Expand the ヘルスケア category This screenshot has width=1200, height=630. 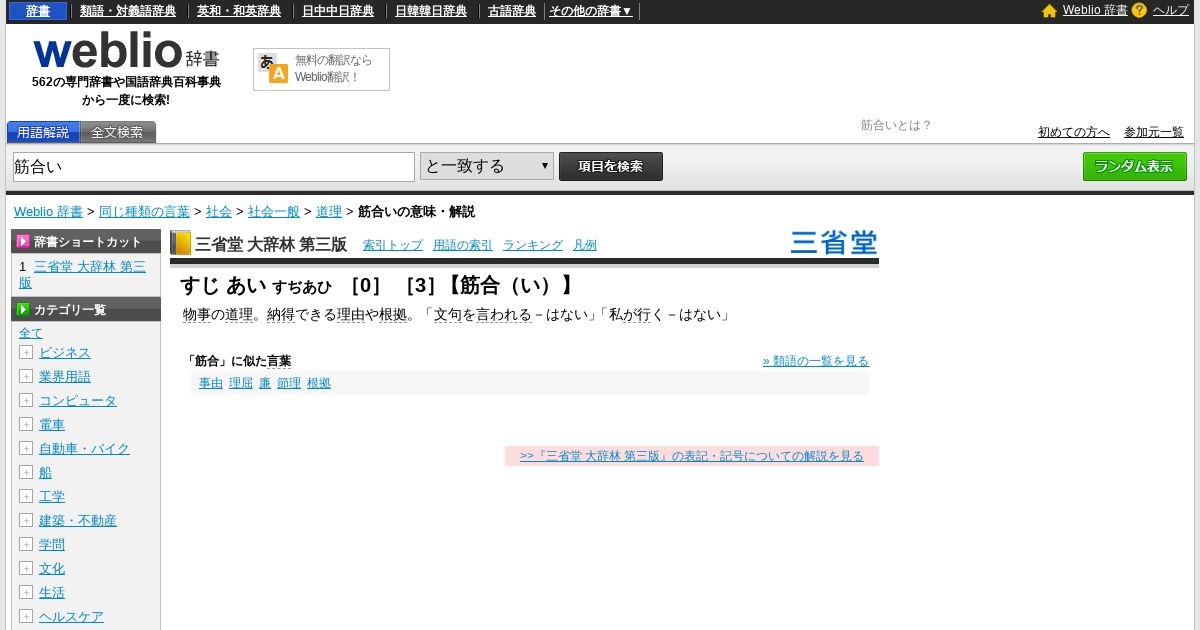[26, 616]
